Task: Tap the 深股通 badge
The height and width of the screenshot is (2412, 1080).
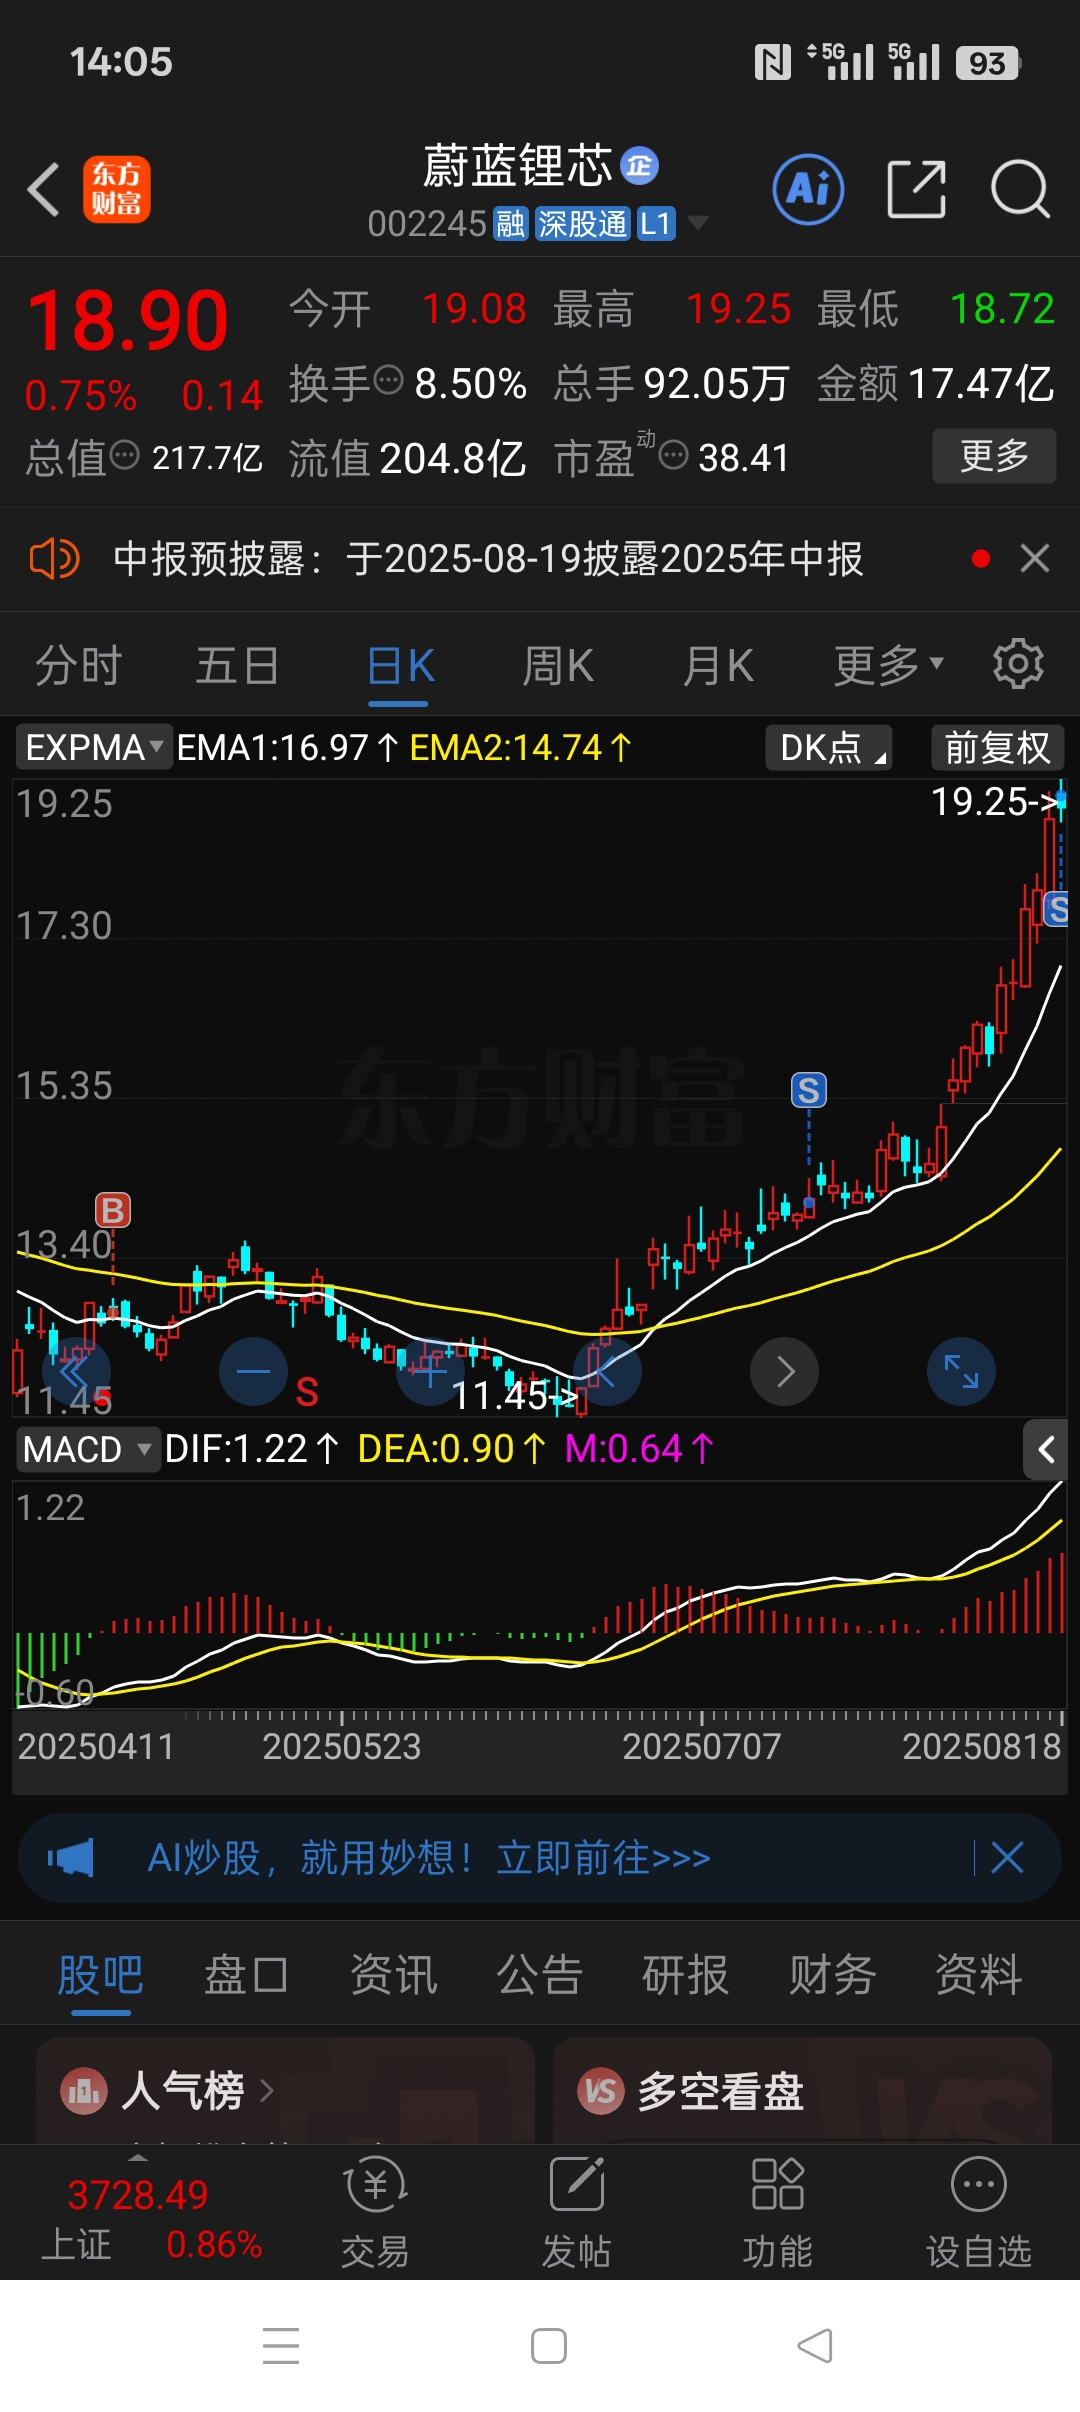Action: [582, 224]
